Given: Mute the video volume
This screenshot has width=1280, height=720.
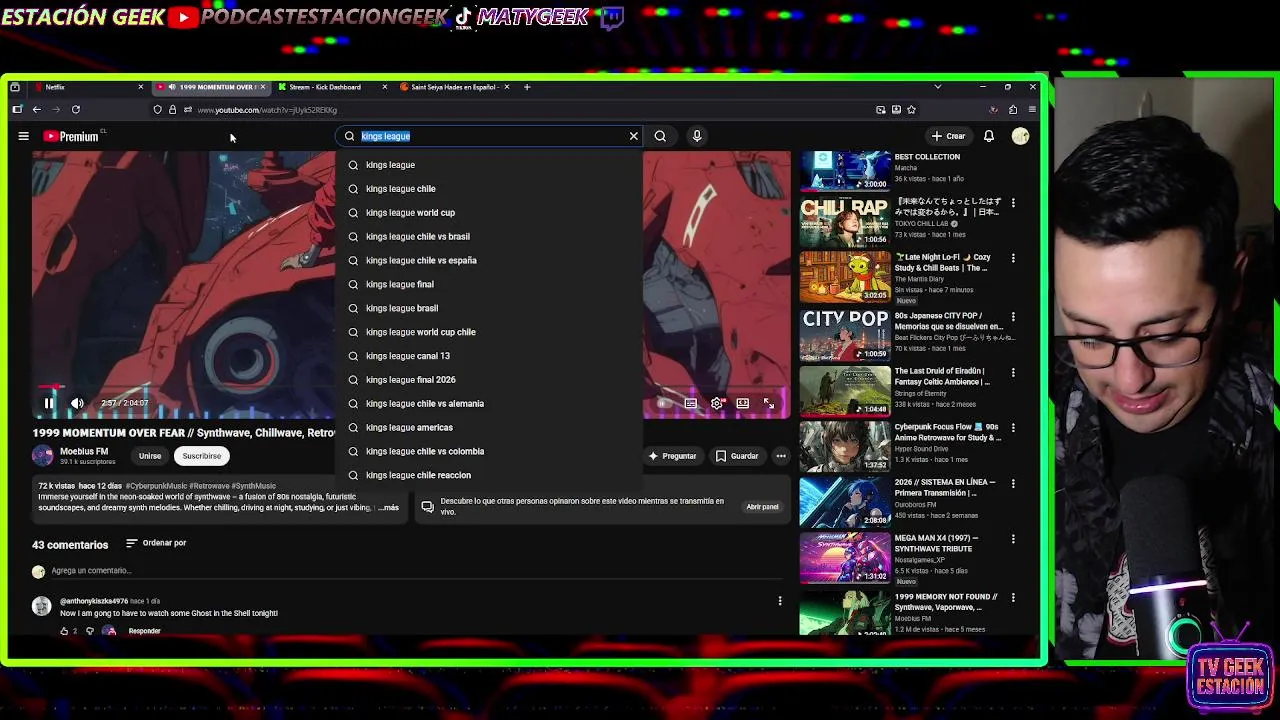Looking at the screenshot, I should click(77, 403).
